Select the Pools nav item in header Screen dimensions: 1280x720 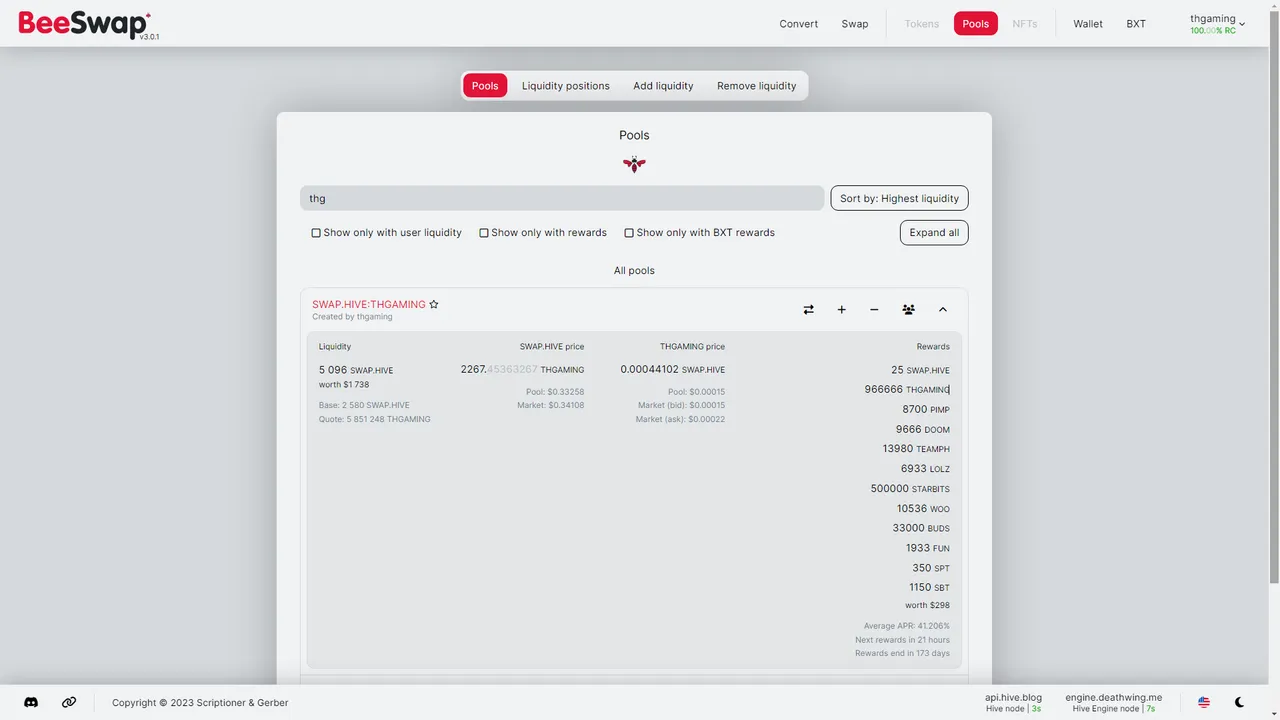976,24
